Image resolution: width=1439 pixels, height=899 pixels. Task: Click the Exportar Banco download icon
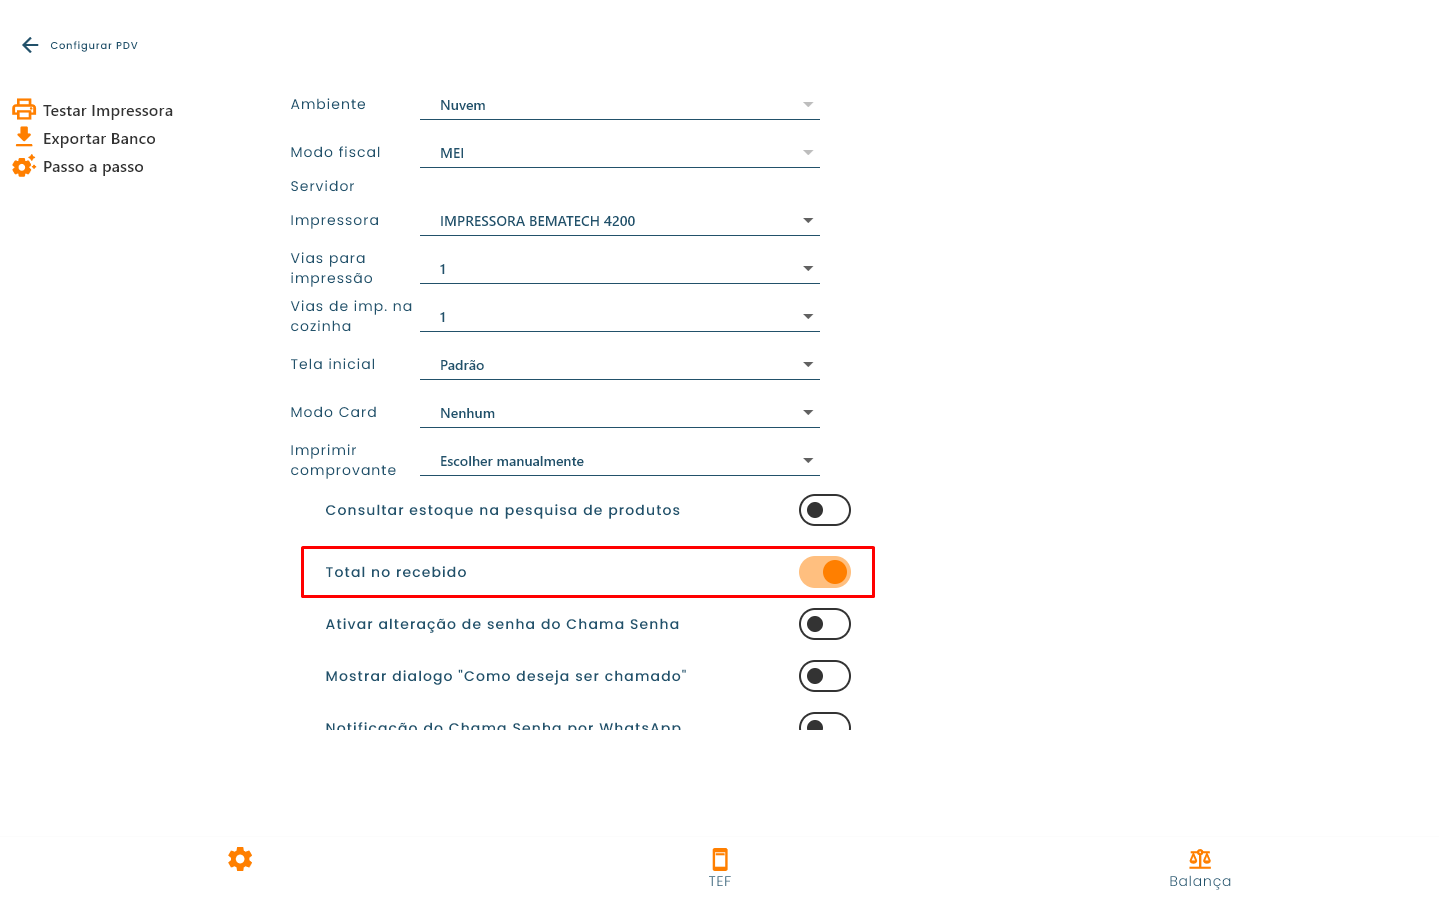pos(24,138)
